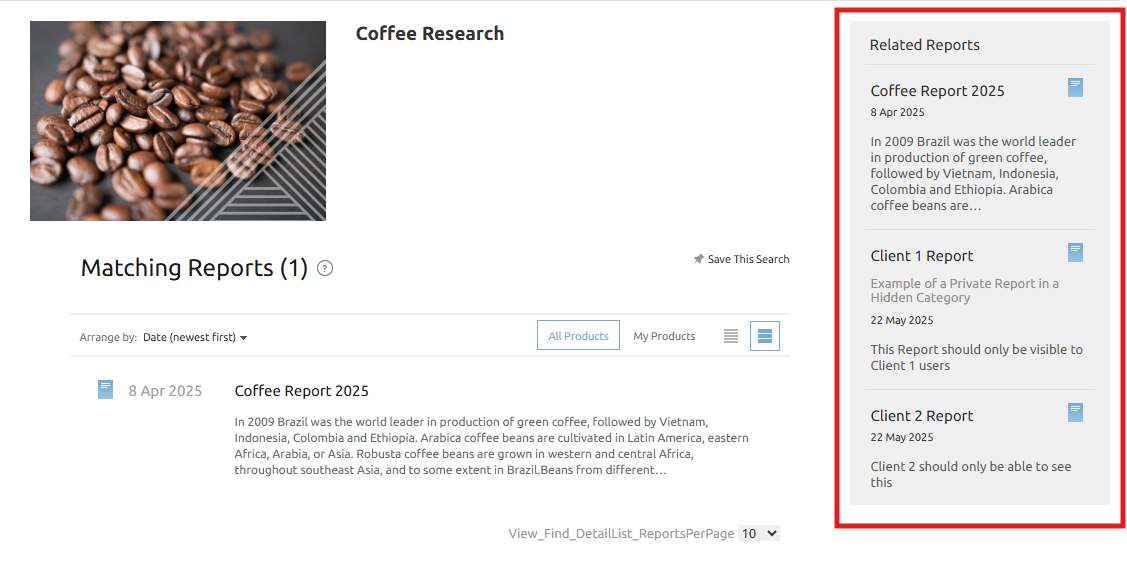Open Client 1 Report in Related Reports
1127x565 pixels.
pos(921,256)
